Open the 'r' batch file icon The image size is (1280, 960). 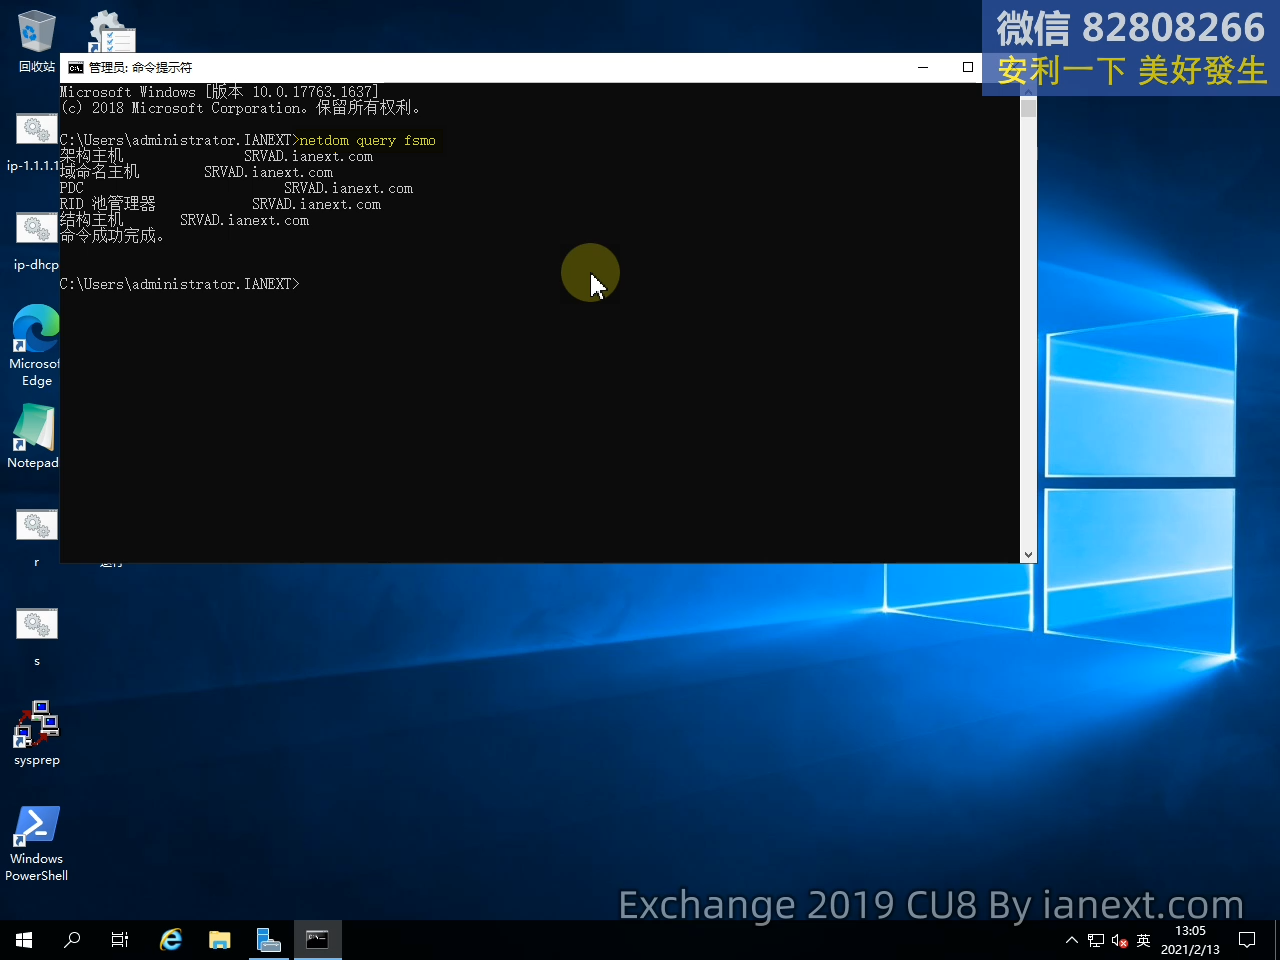37,538
